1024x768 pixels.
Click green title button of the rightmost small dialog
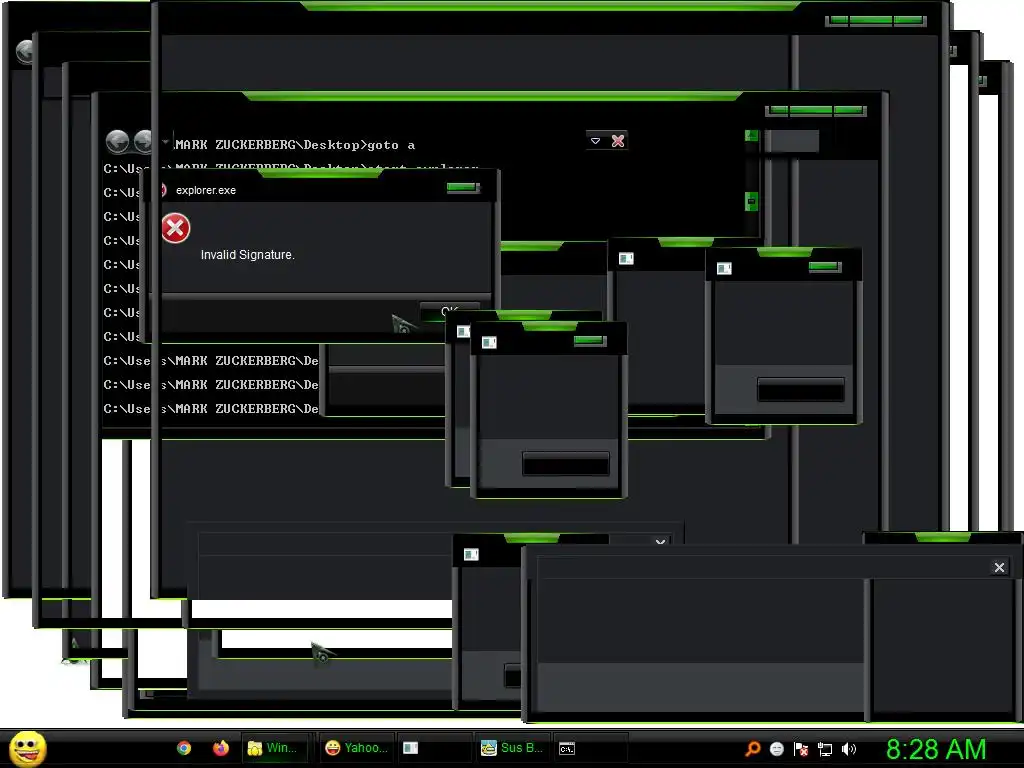825,266
